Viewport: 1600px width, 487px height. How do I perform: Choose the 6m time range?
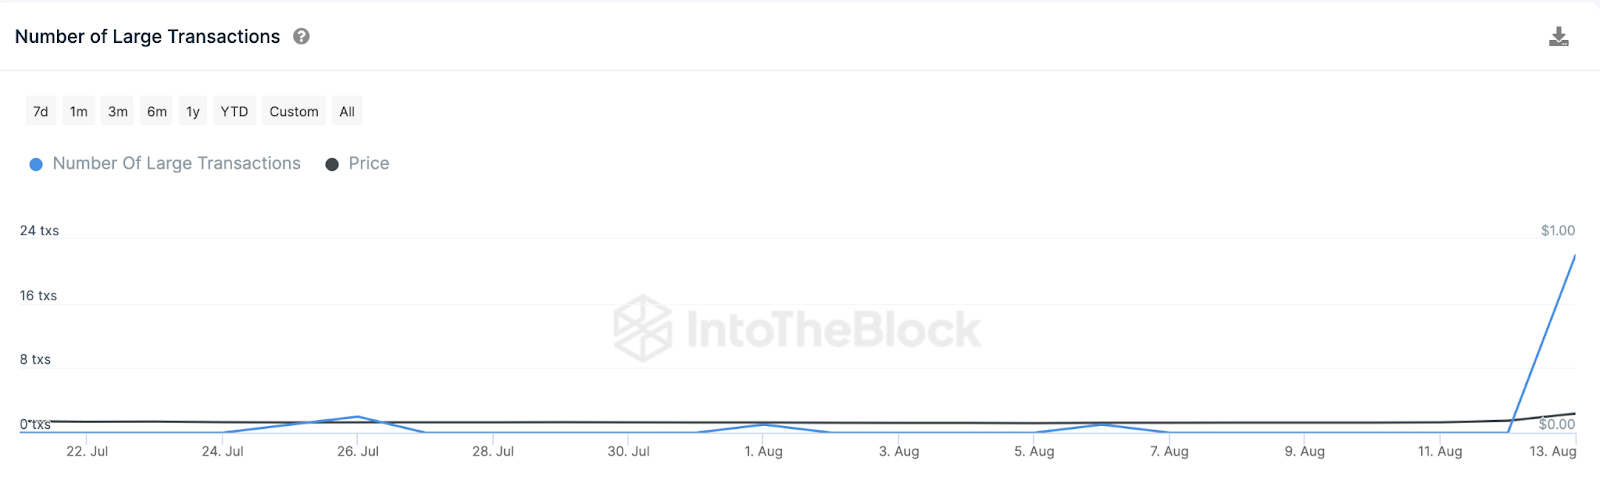coord(157,111)
